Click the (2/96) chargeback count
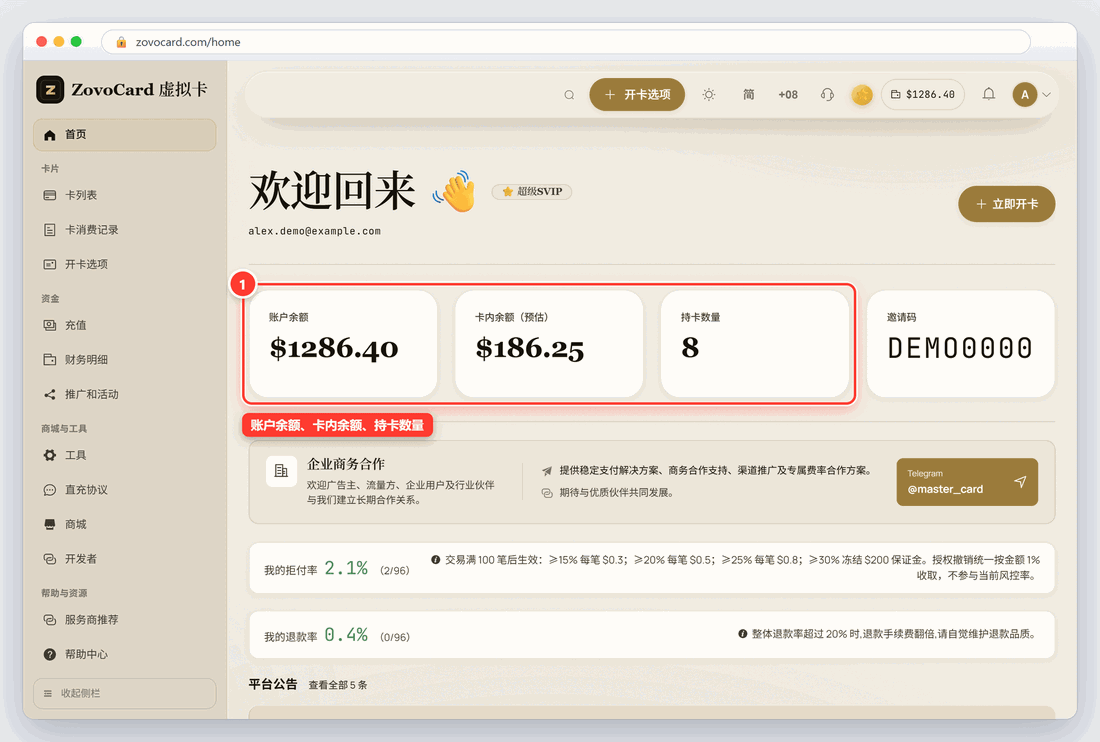 [x=394, y=571]
